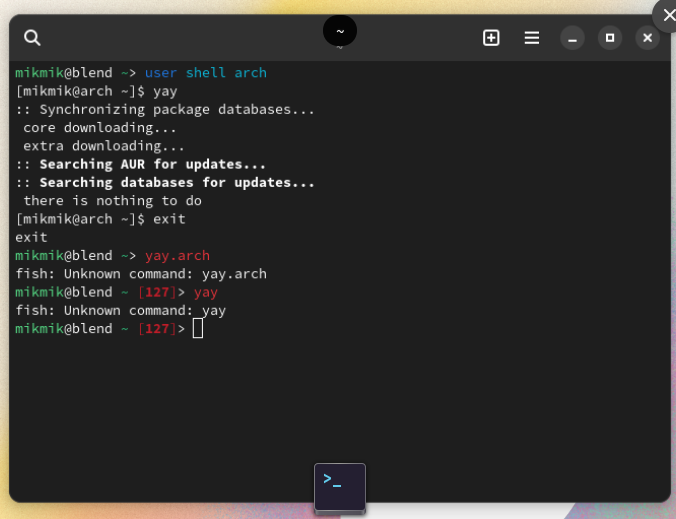Open the terminal search magnifier icon
Image resolution: width=676 pixels, height=519 pixels.
32,38
